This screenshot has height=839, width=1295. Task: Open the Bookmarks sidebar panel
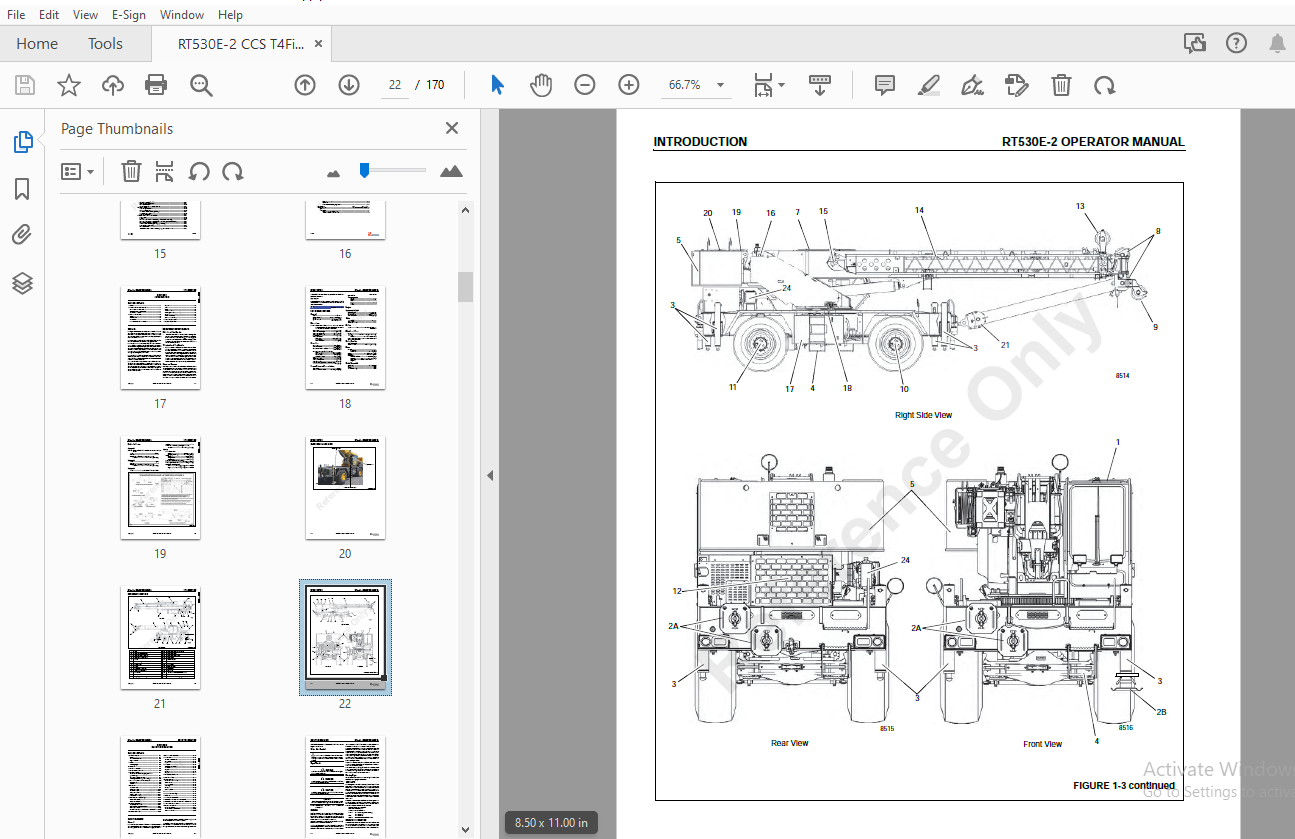click(x=22, y=189)
